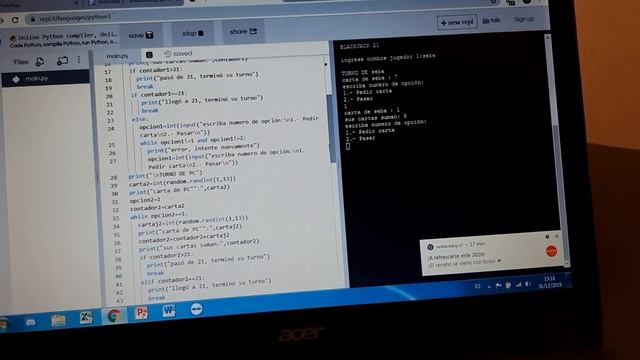Click the 'BLACKJACK 21' console heading
This screenshot has height=360, width=640.
359,46
